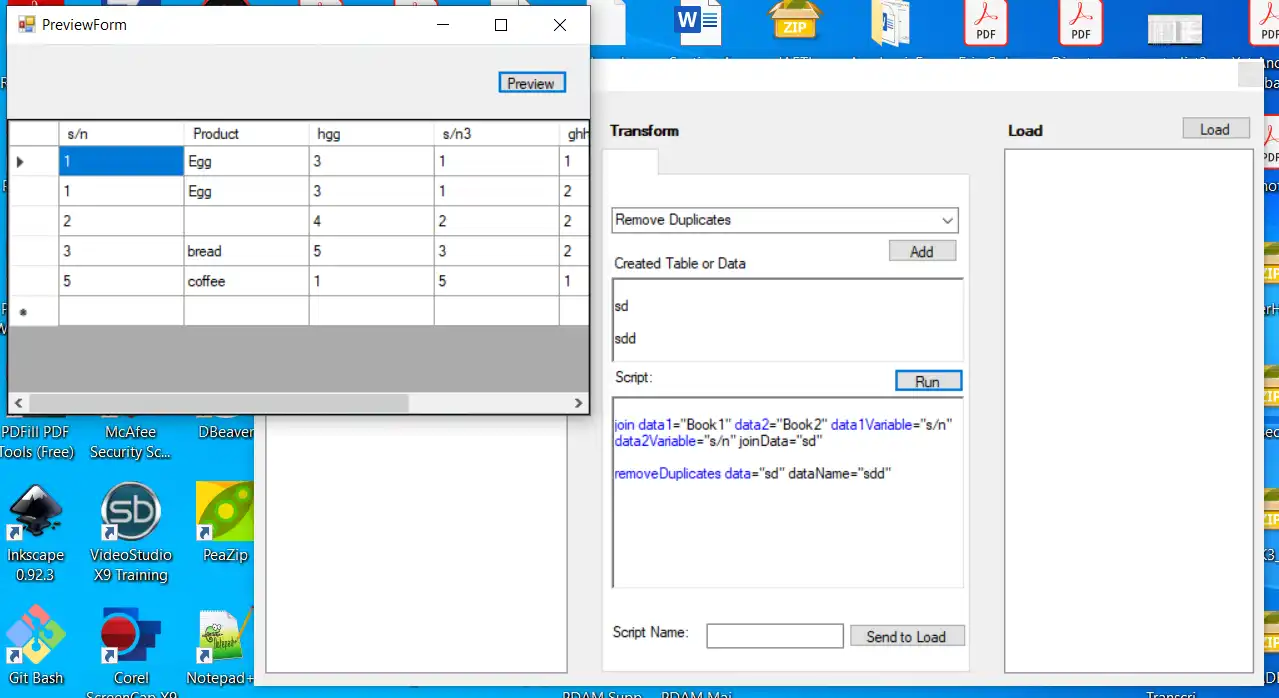Open the PeaZip desktop shortcut
Viewport: 1279px width, 698px height.
point(223,522)
